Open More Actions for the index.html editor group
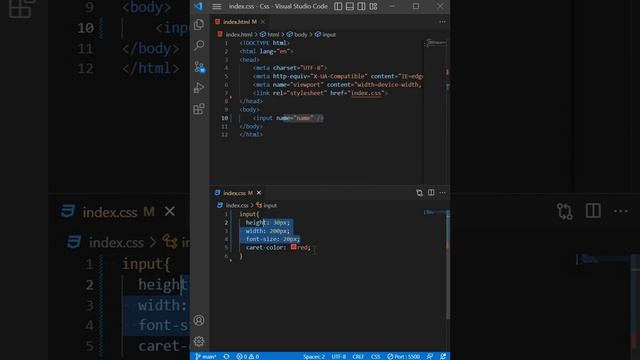The height and width of the screenshot is (360, 640). 442,22
